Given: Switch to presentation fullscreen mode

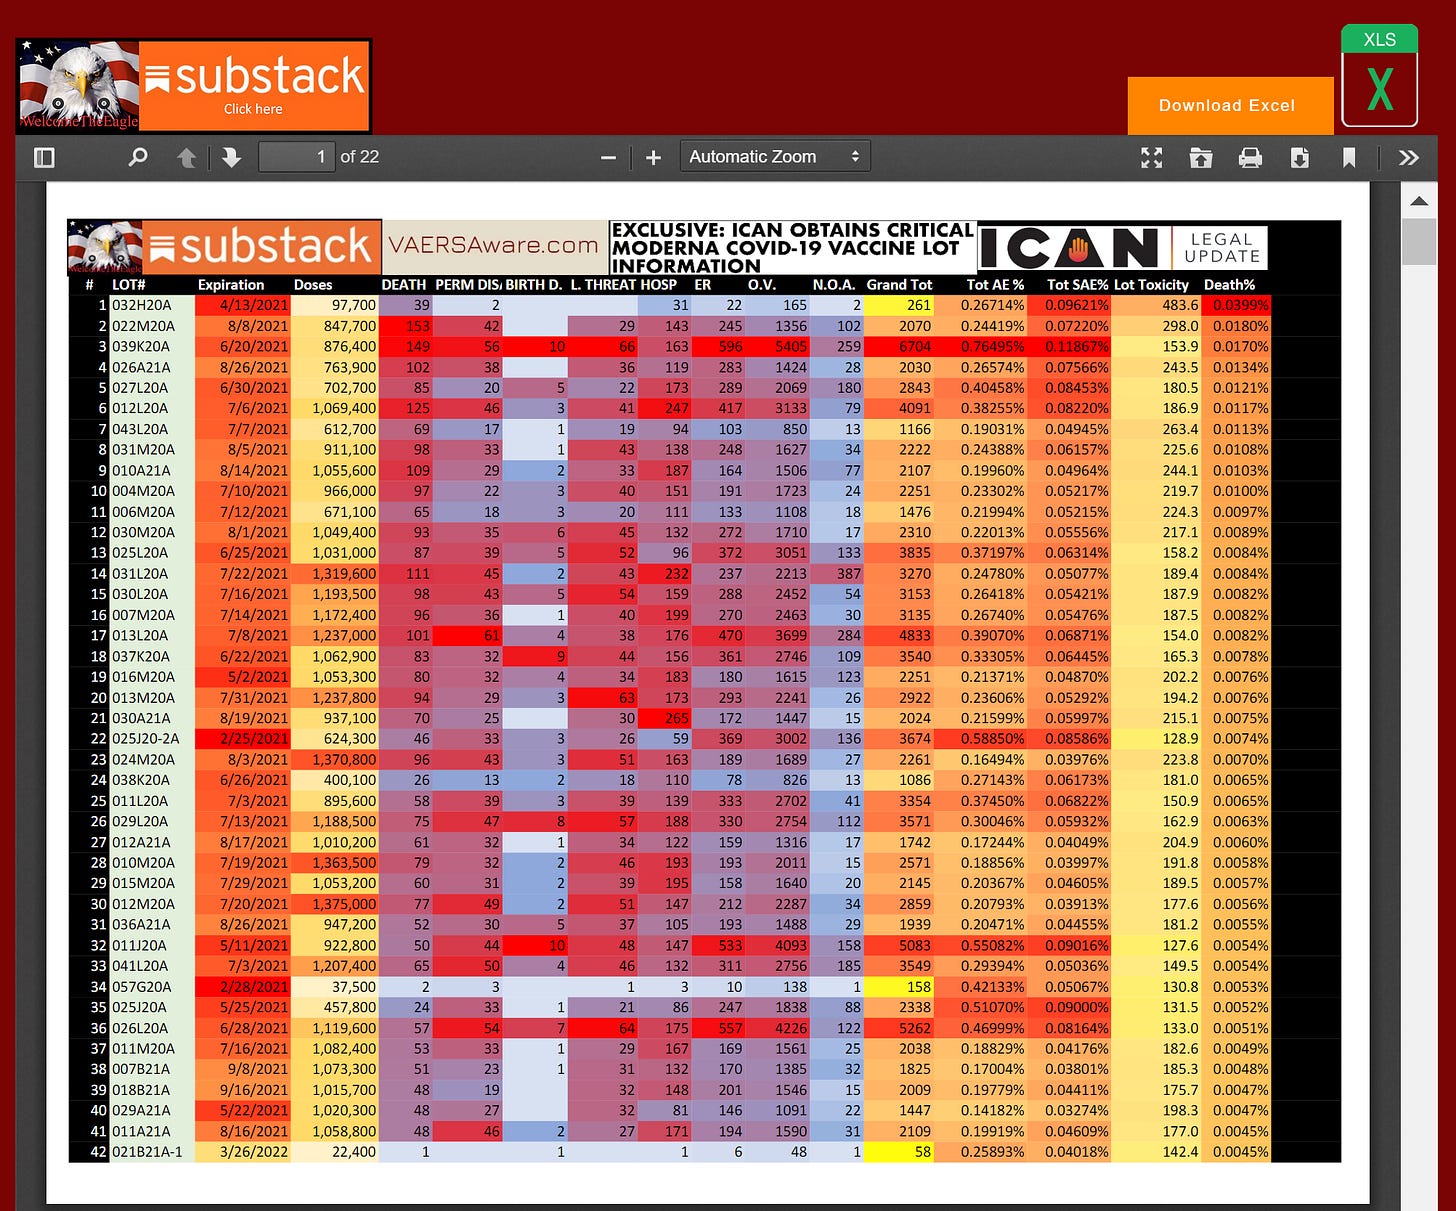Looking at the screenshot, I should tap(1152, 157).
